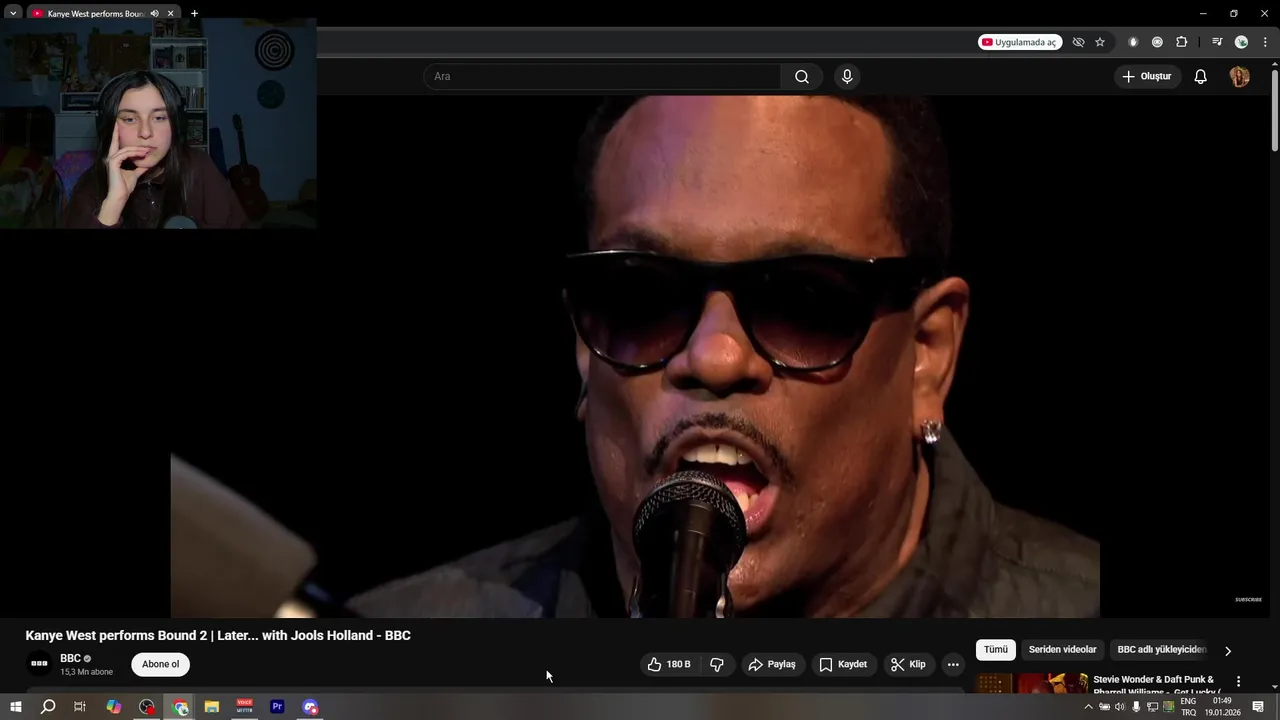Click the YouTube search magnifier button
Screen dimensions: 1280x720
pos(802,77)
